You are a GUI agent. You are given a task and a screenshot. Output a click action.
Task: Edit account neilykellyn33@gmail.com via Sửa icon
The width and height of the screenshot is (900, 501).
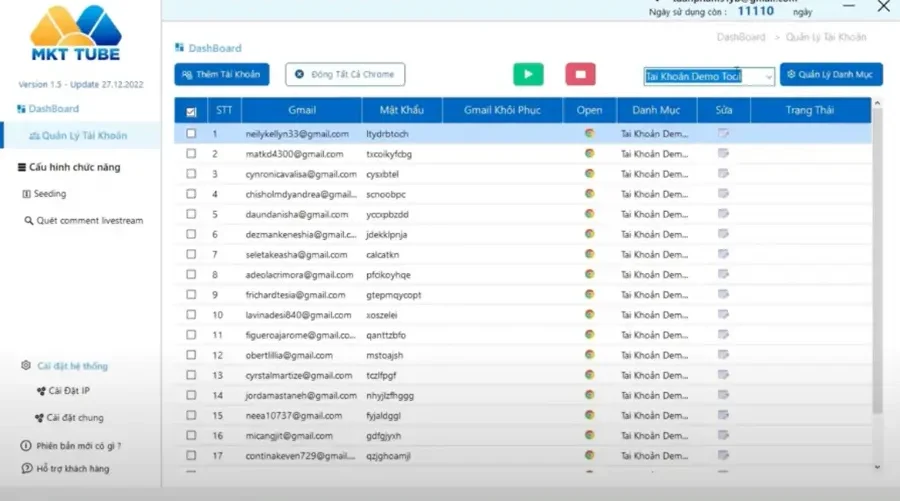tap(723, 133)
